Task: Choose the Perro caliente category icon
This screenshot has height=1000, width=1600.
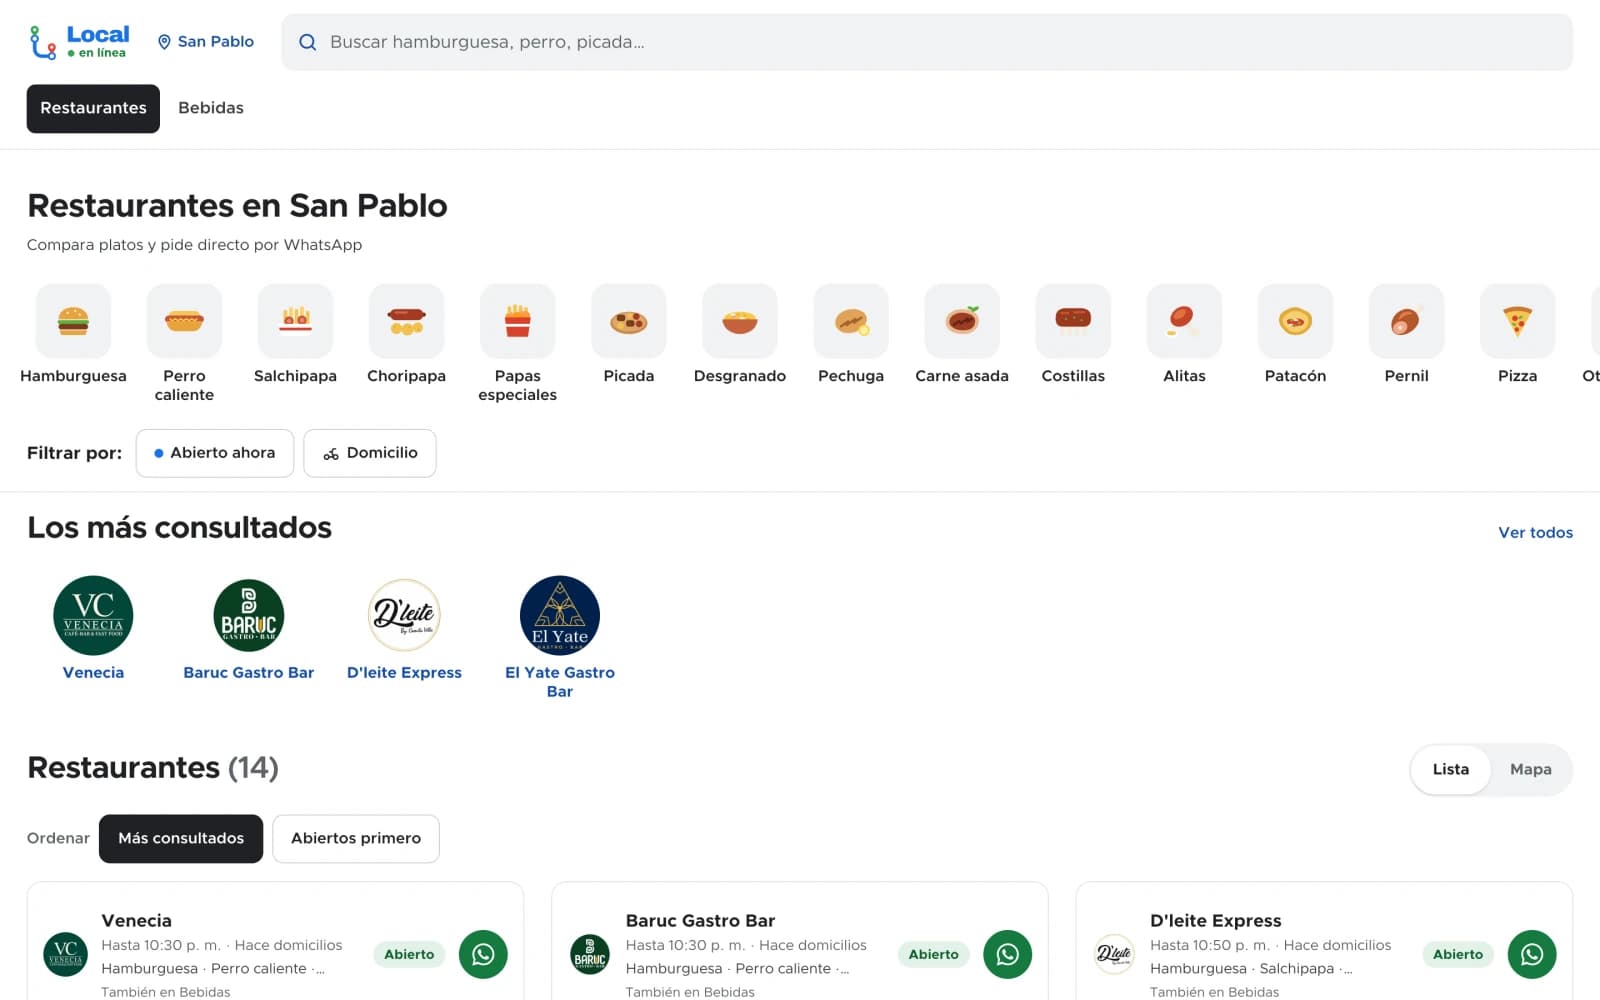Action: tap(184, 321)
